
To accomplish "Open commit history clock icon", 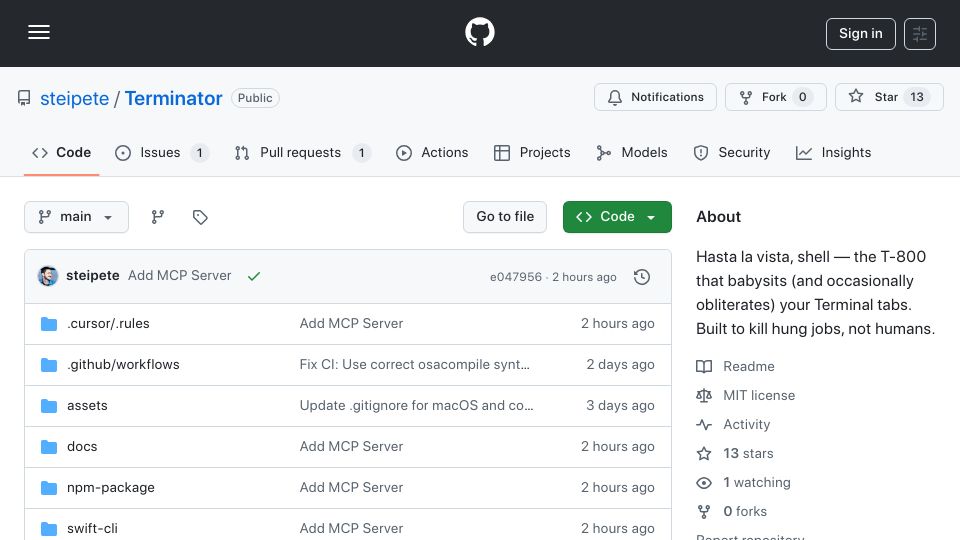I will coord(642,277).
